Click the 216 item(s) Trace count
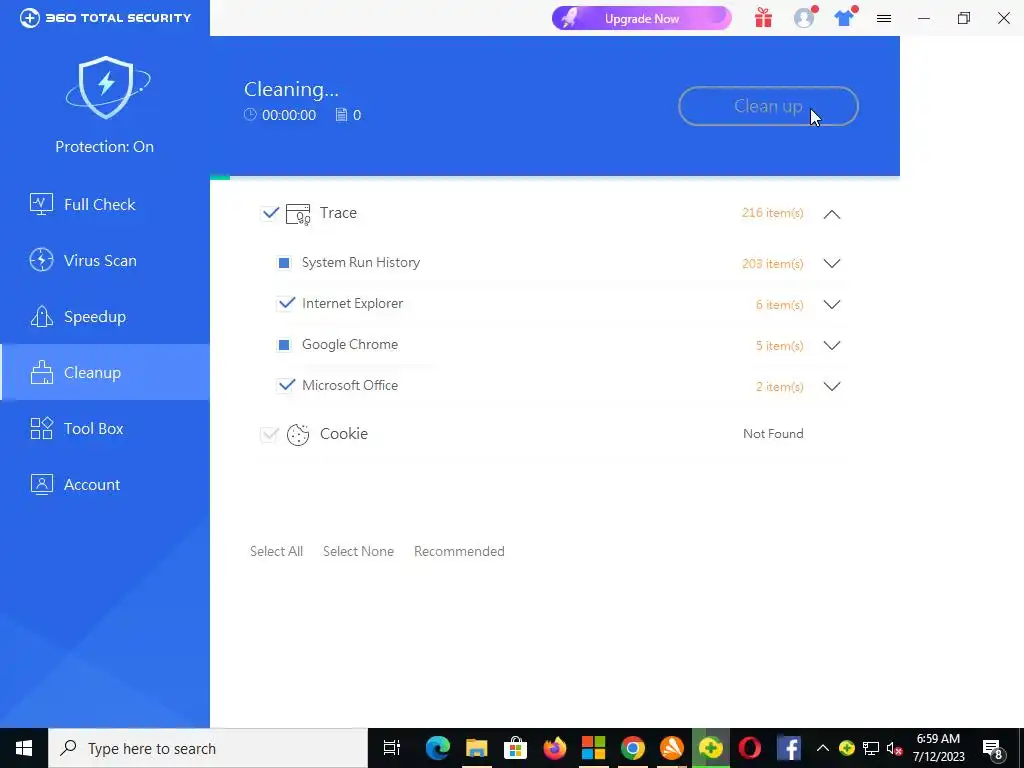This screenshot has width=1024, height=768. pyautogui.click(x=773, y=213)
